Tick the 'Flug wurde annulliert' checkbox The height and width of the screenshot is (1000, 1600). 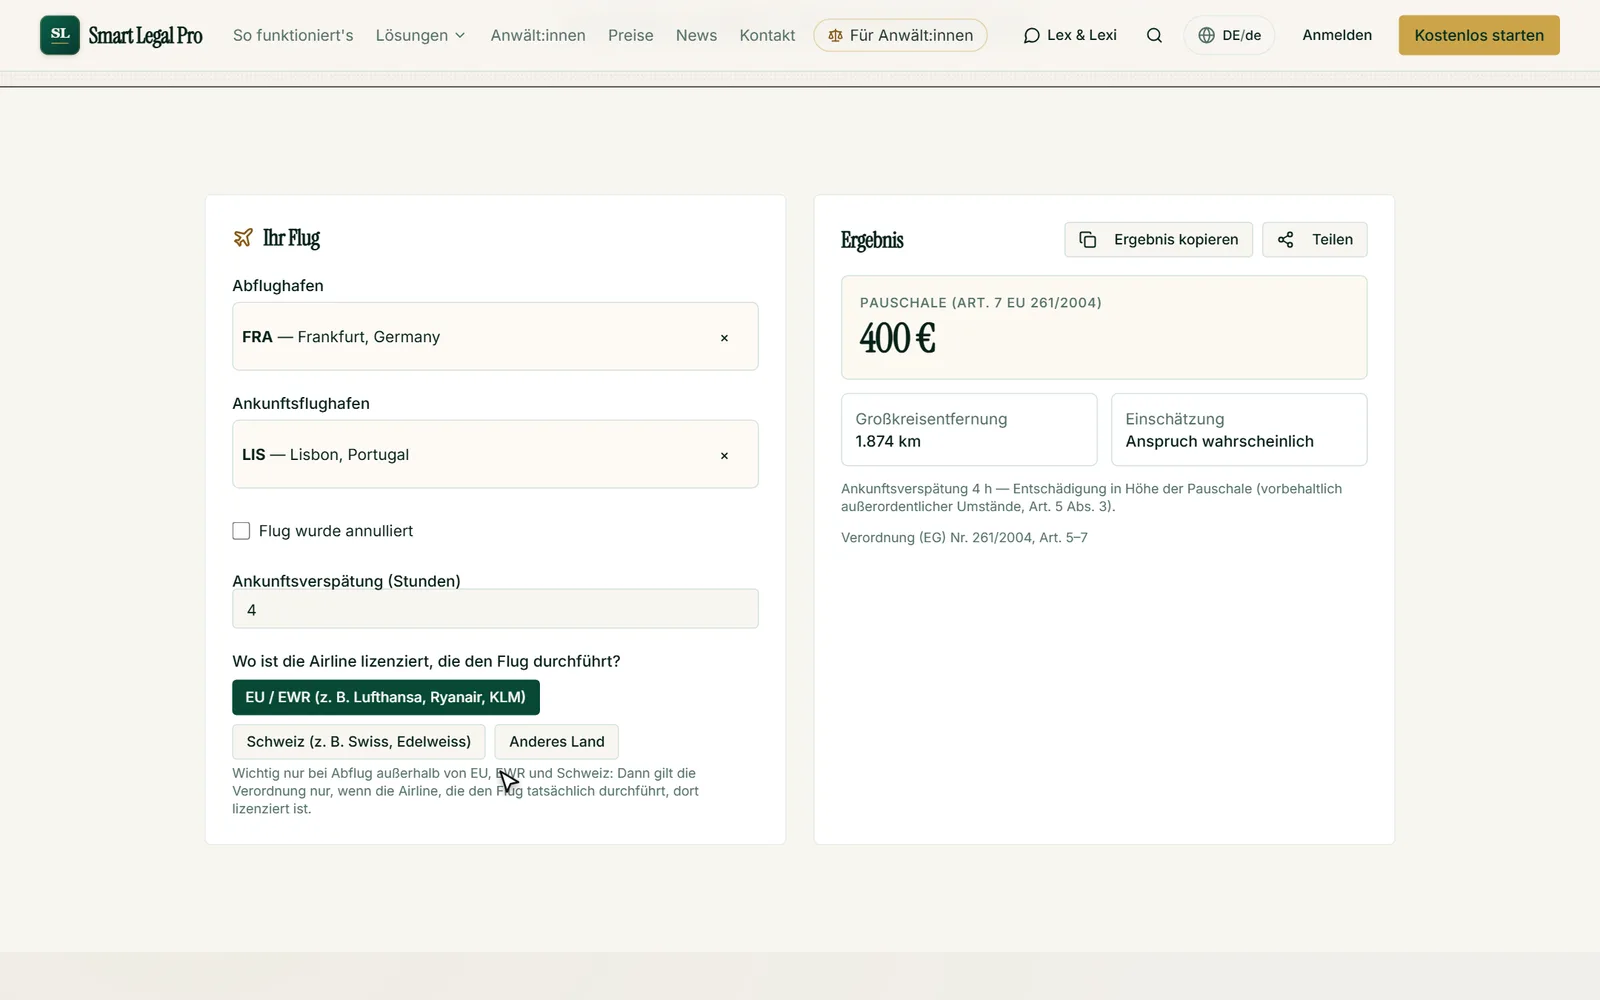(x=241, y=531)
